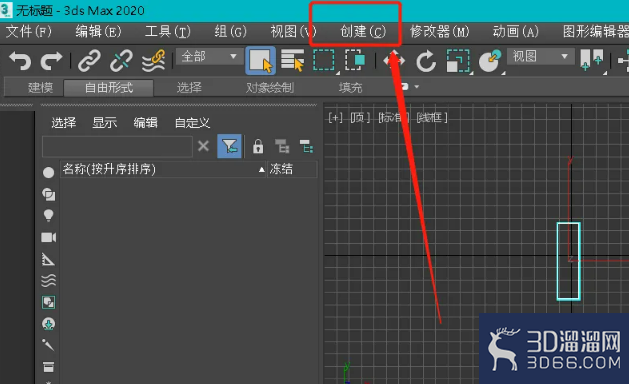Toggle display of helpers icon
Image resolution: width=629 pixels, height=384 pixels.
[48, 259]
